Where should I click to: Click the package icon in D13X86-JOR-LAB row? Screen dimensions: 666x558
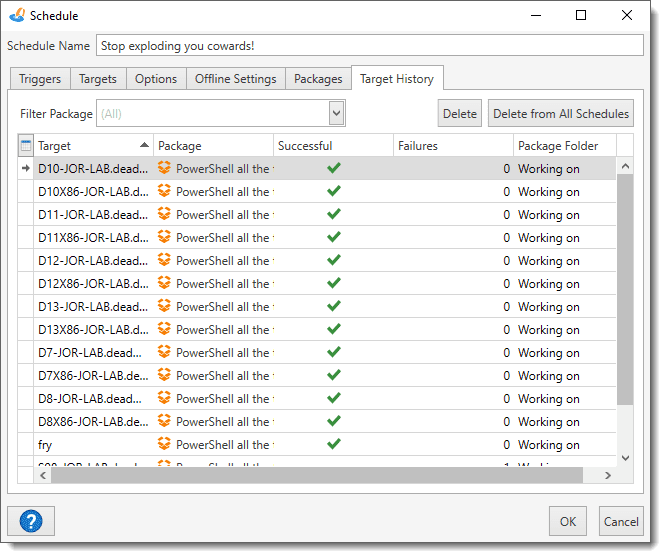click(x=164, y=328)
